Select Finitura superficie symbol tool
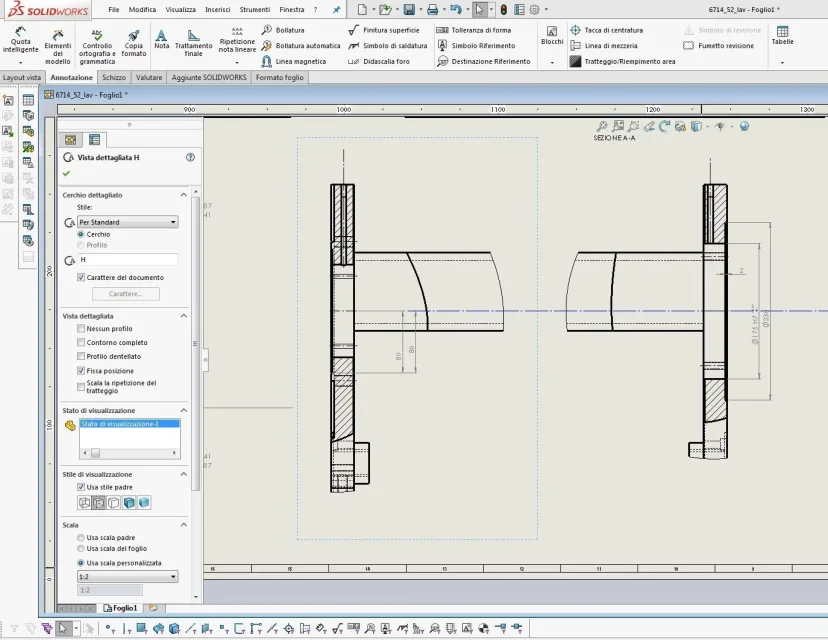The image size is (828, 640). coord(384,30)
